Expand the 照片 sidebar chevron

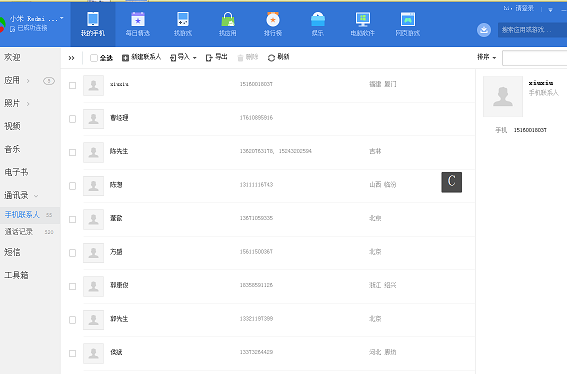[28, 104]
